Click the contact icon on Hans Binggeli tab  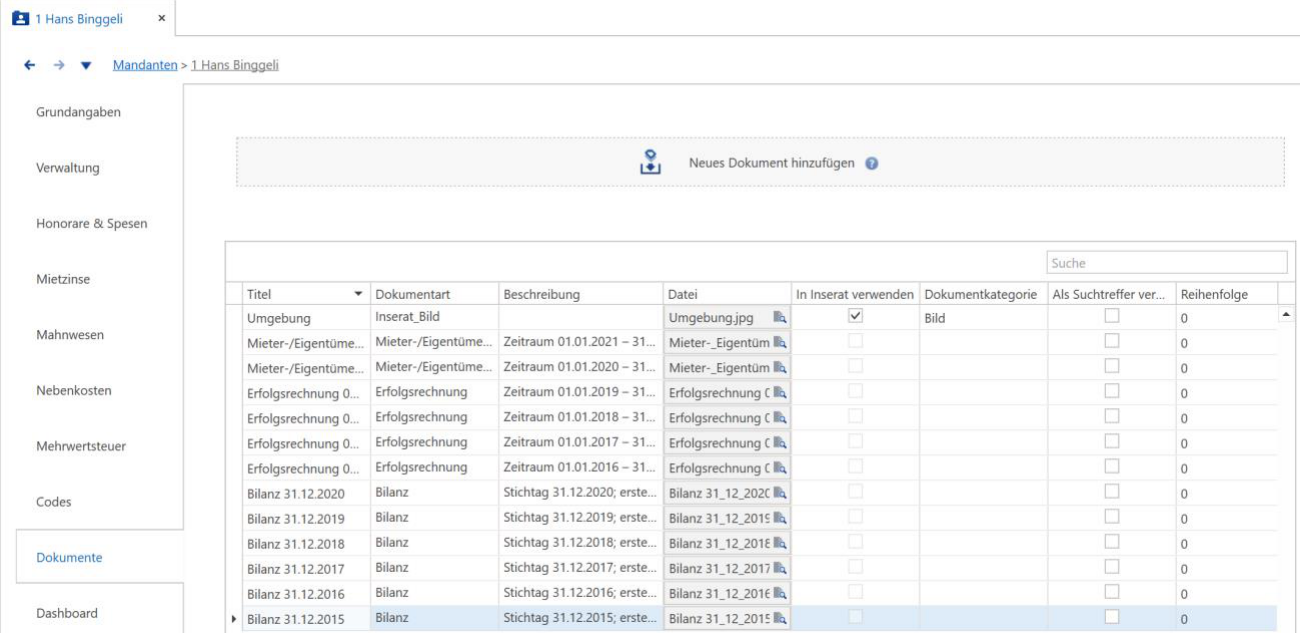18,19
